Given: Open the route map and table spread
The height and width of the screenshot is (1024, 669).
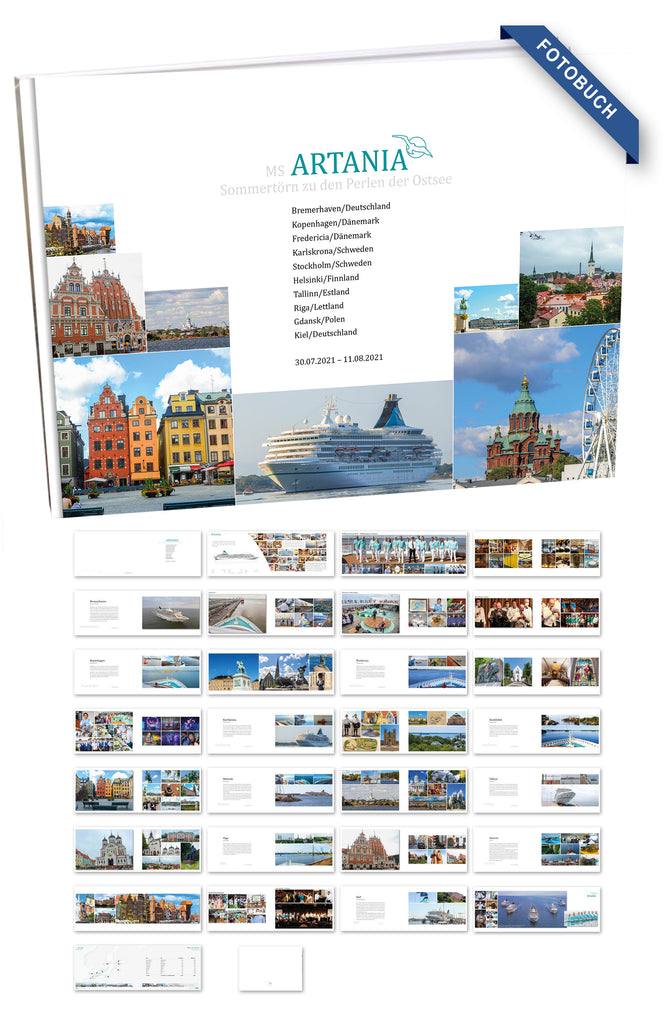Looking at the screenshot, I should [x=137, y=968].
